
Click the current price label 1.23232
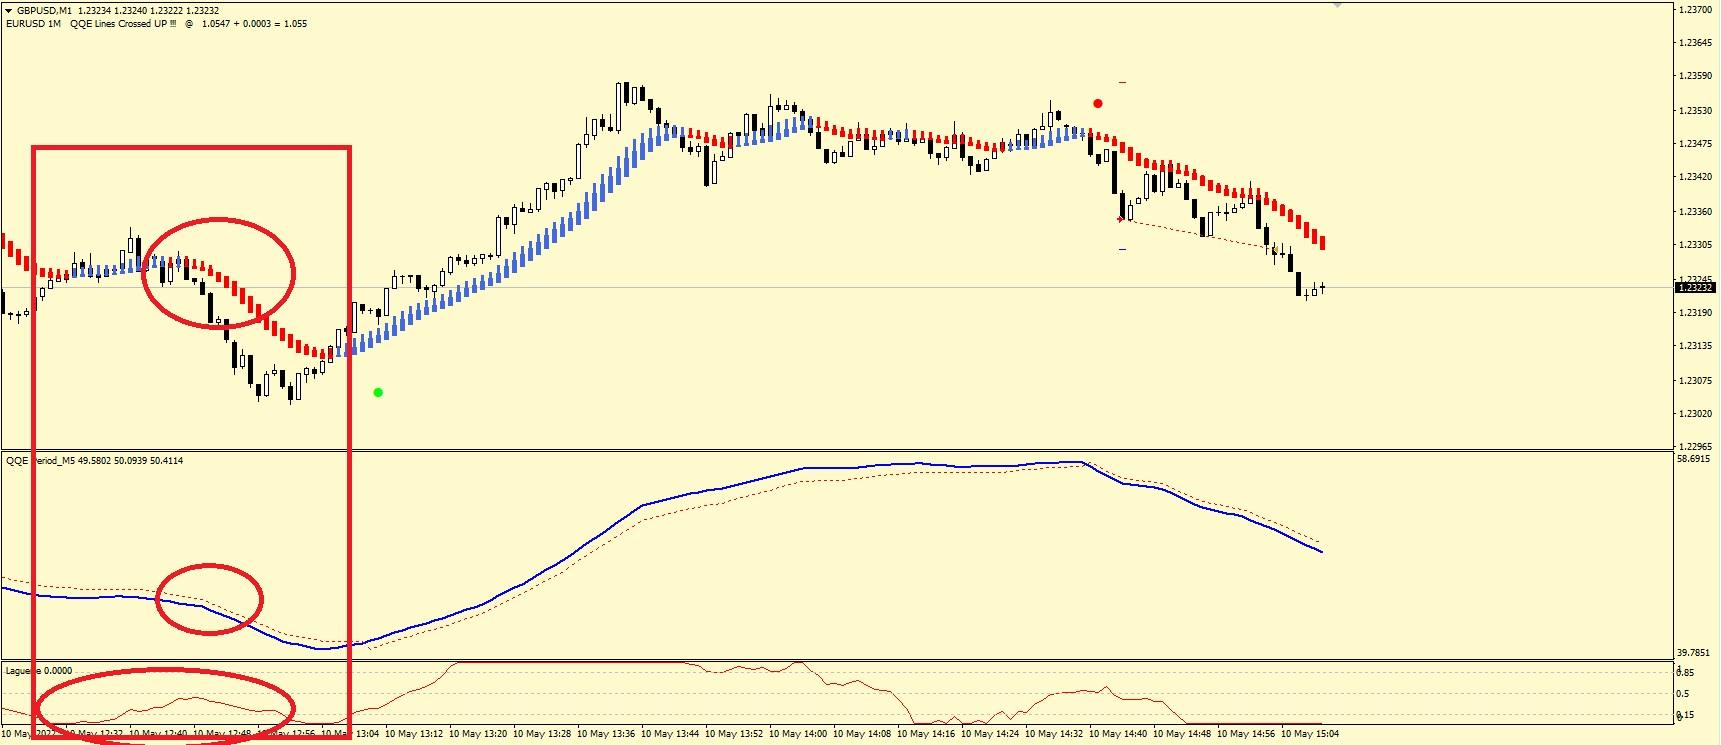(1695, 288)
